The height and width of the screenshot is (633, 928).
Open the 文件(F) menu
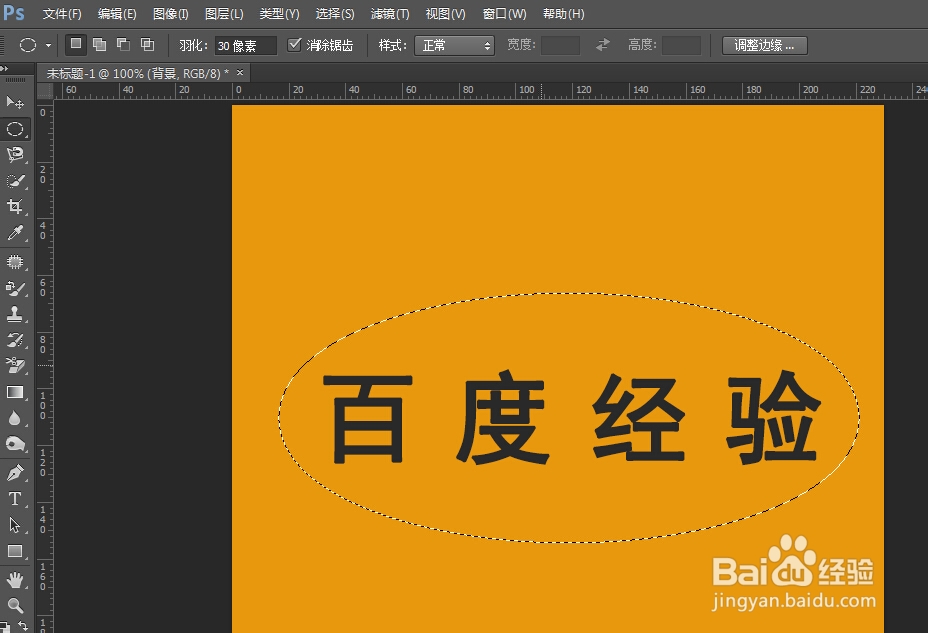(62, 14)
